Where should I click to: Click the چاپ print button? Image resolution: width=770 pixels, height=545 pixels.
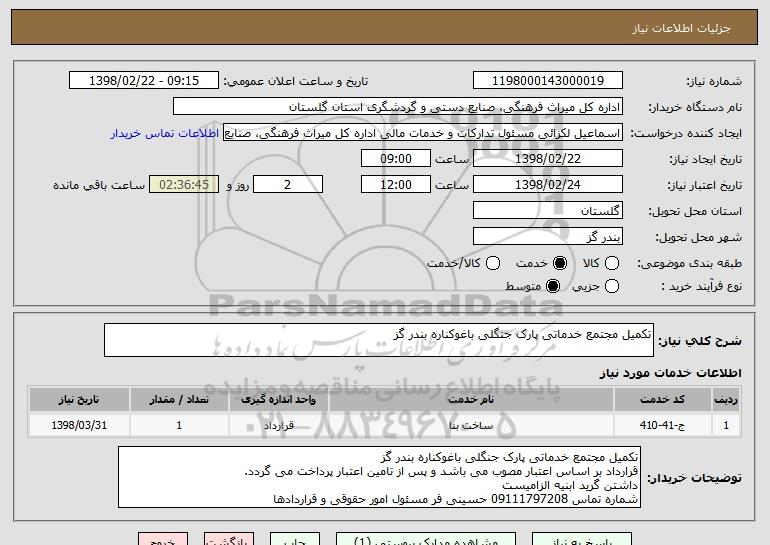pos(295,539)
